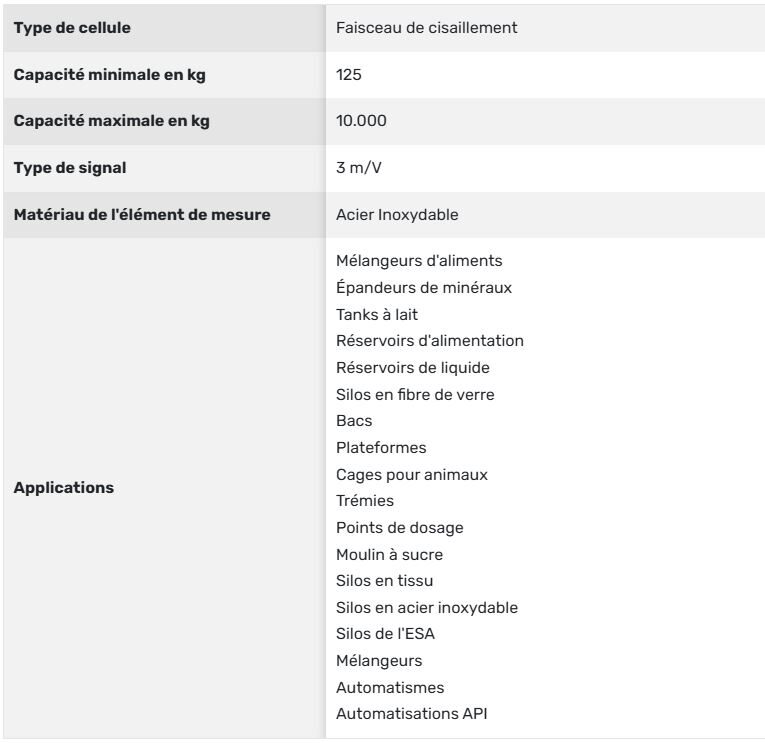Image resolution: width=765 pixels, height=743 pixels.
Task: Click the minimum capacity value 125
Action: [348, 74]
